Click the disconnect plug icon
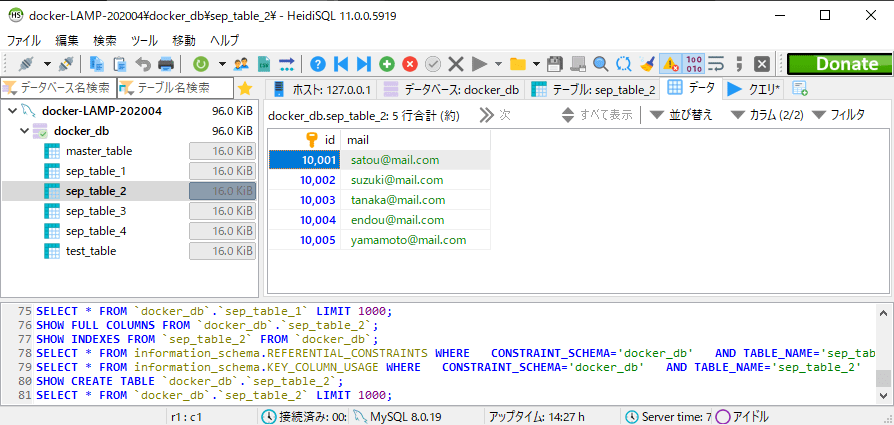Screen dimensions: 894x425 point(66,64)
